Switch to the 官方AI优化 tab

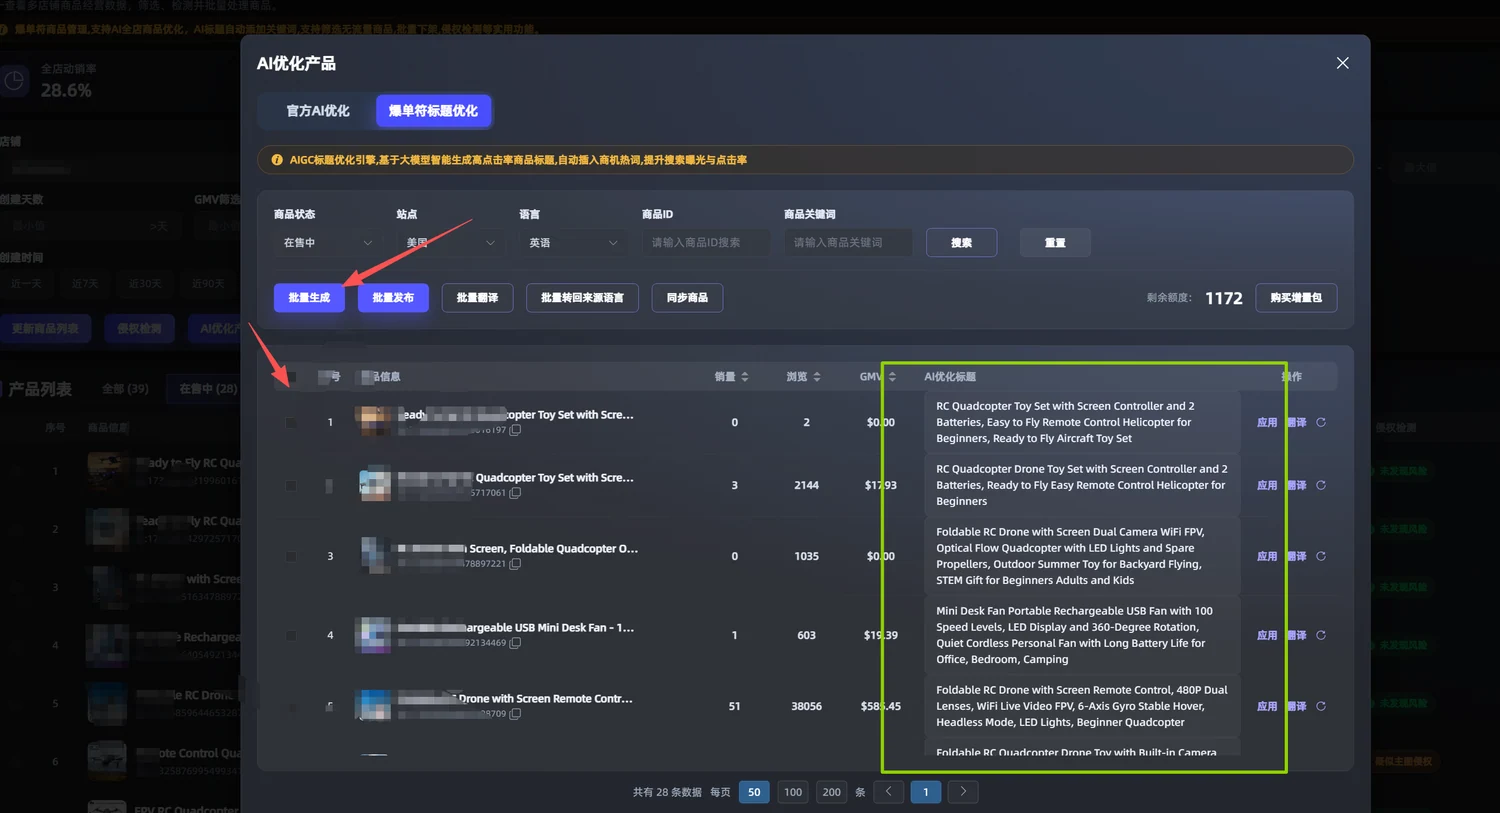(318, 111)
